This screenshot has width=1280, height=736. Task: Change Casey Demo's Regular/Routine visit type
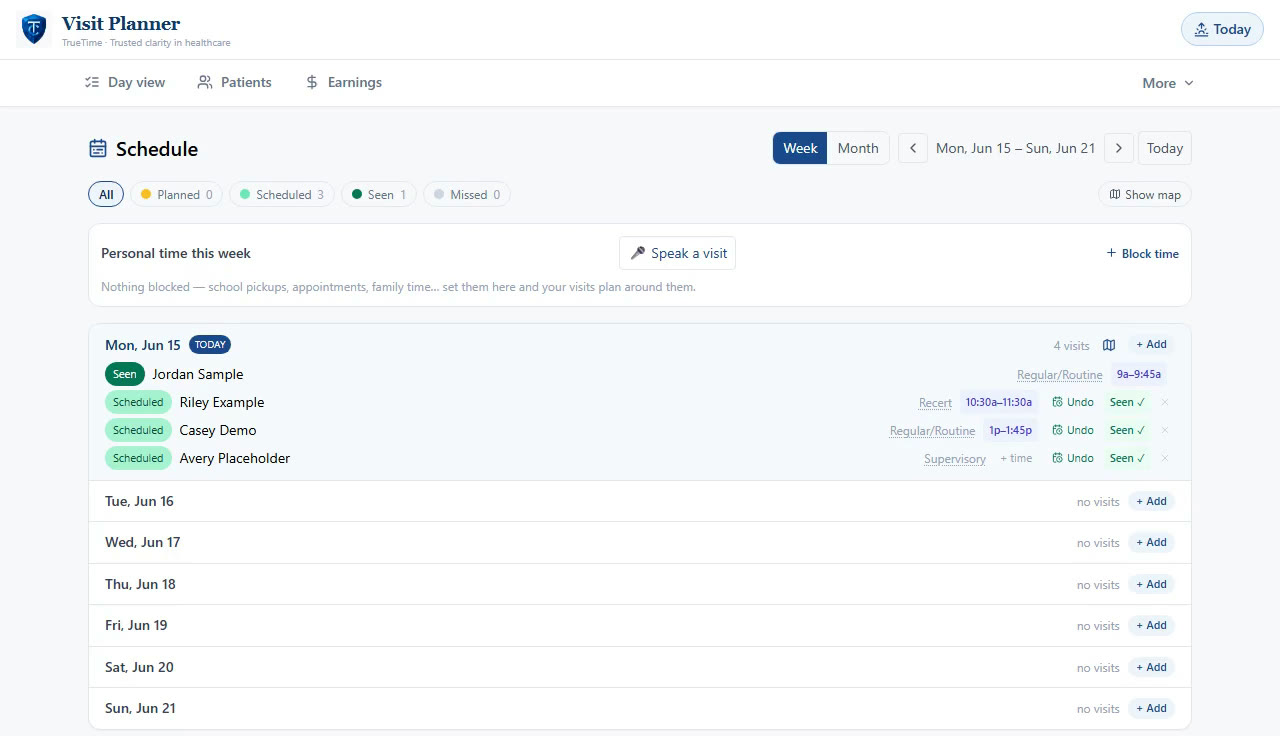click(932, 431)
